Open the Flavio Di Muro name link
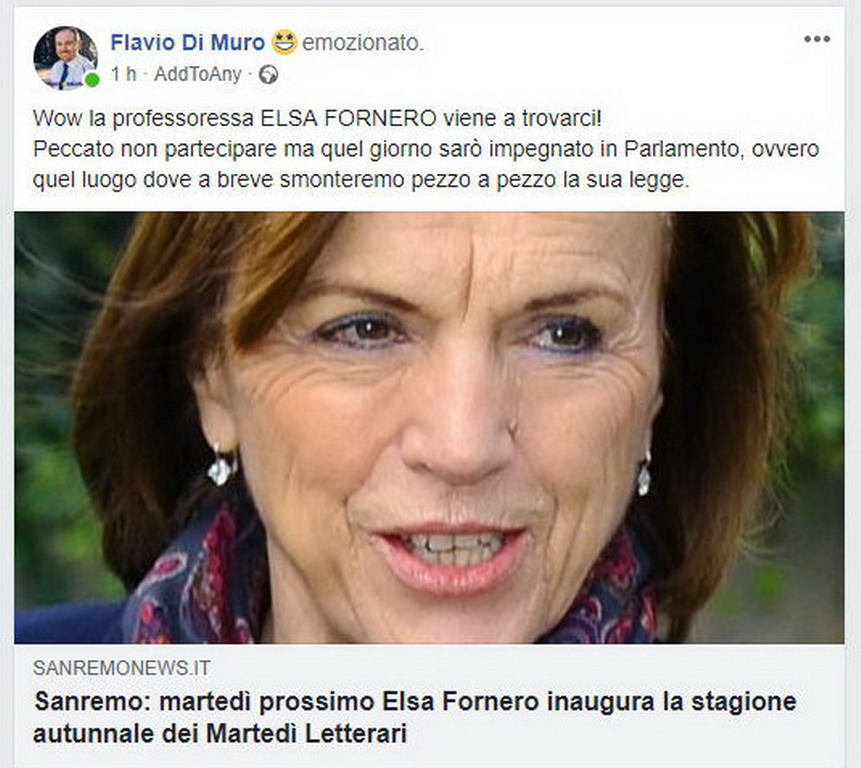Viewport: 861px width, 768px height. coord(188,42)
